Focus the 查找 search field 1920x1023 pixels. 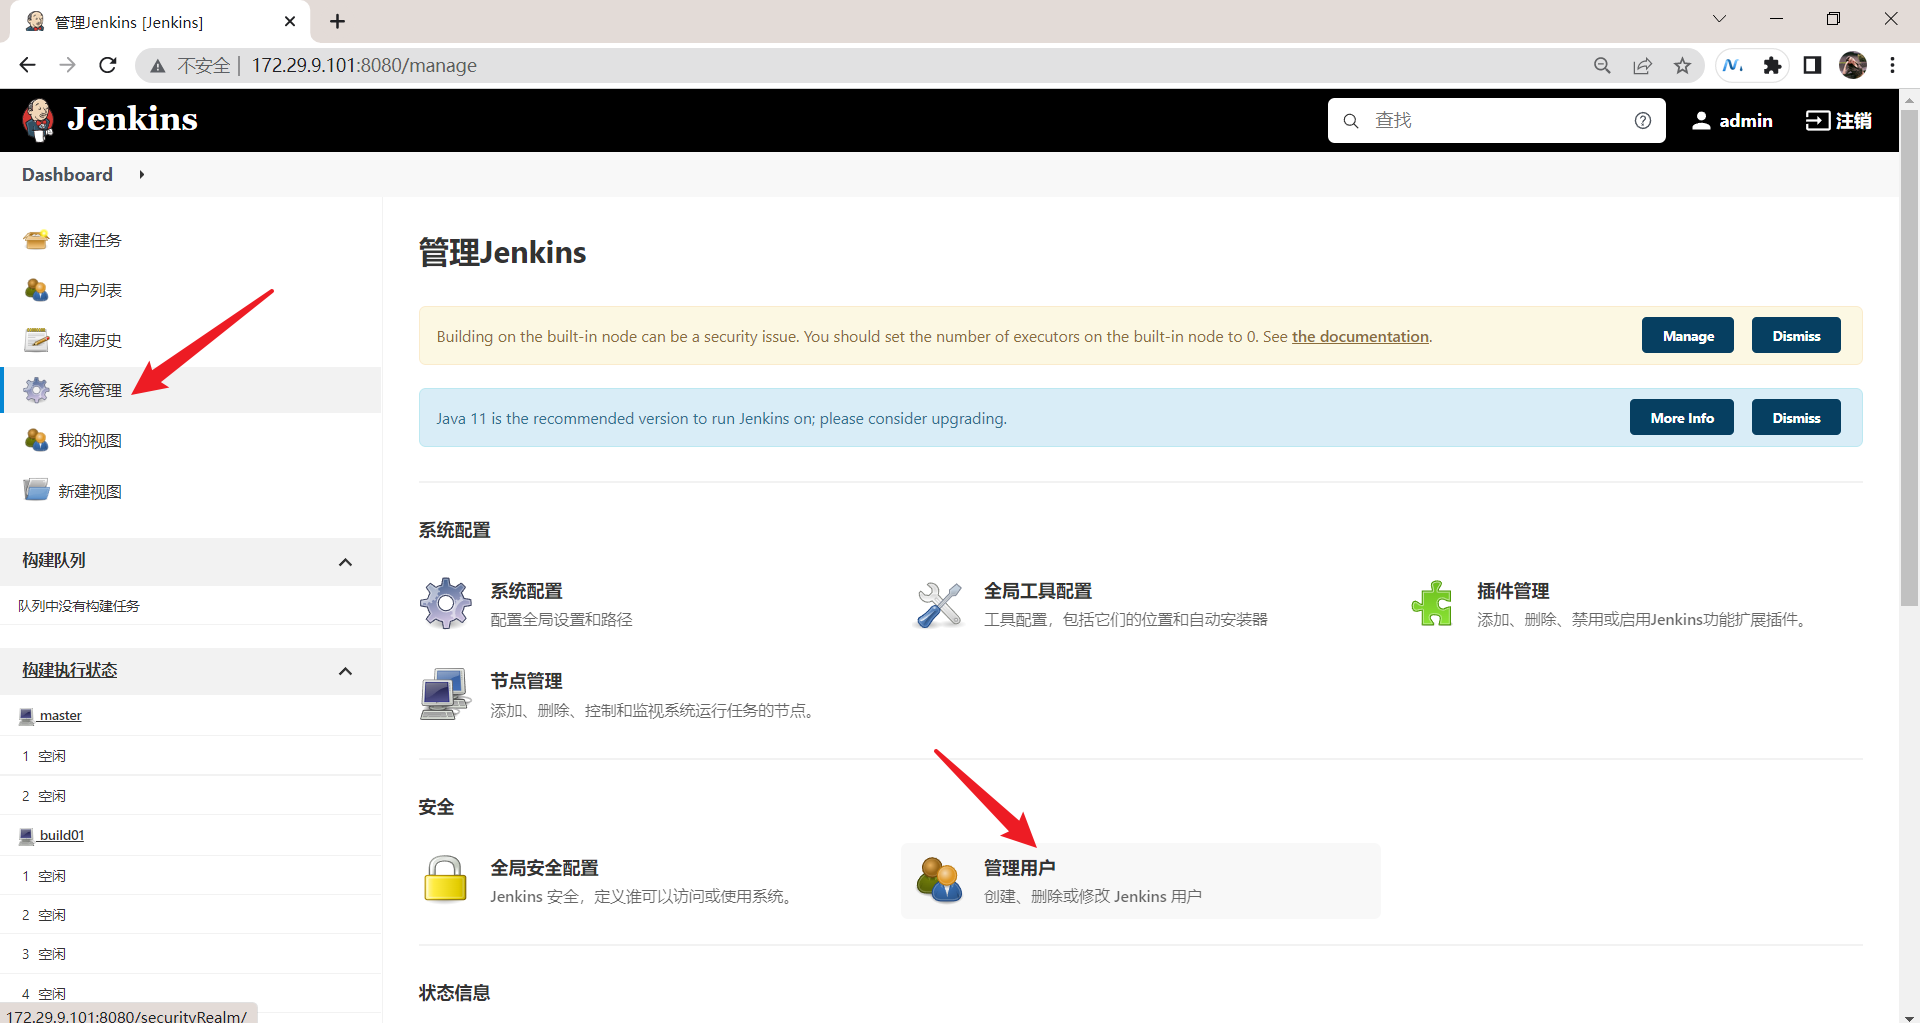click(x=1496, y=120)
